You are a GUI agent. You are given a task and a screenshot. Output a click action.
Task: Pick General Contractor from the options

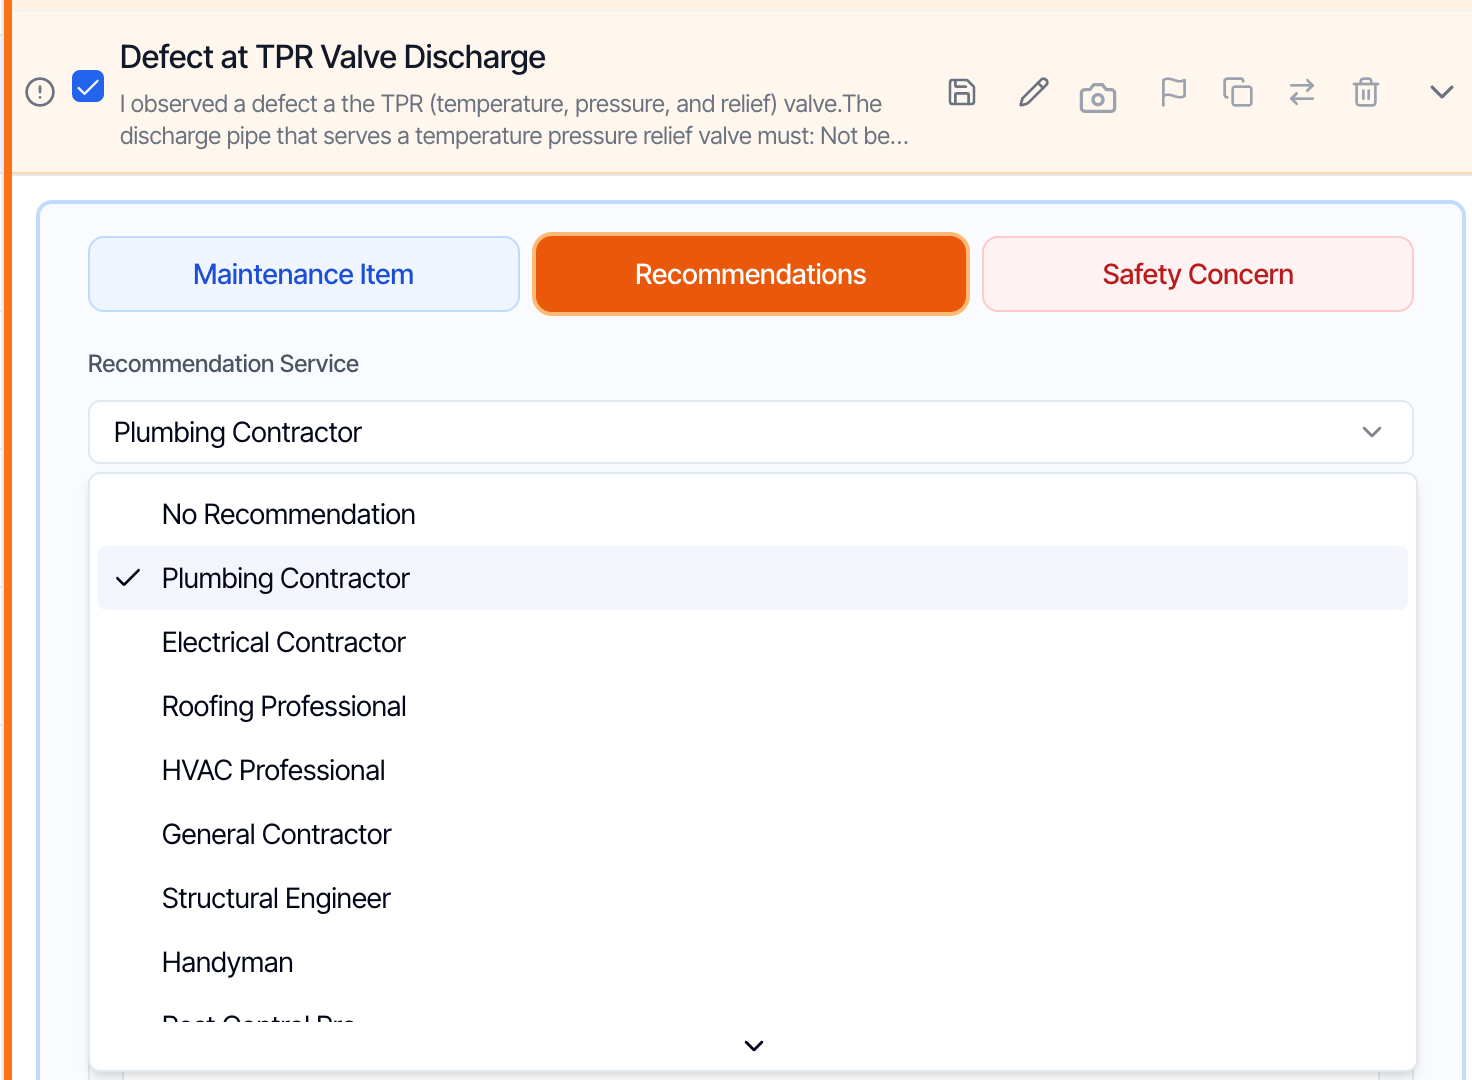point(753,834)
